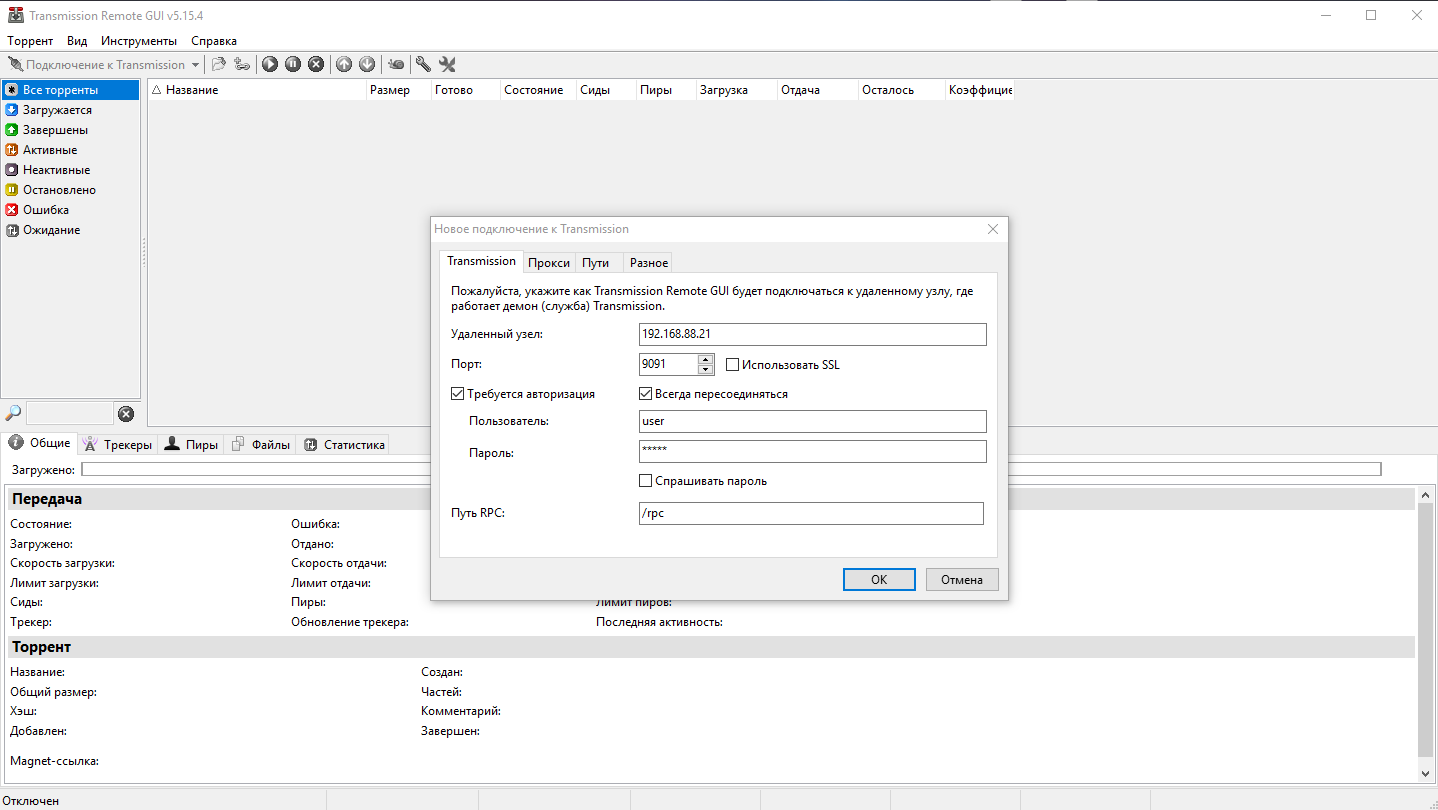Screen dimensions: 1438x810
Task: Click the Путь RPC input field
Action: pyautogui.click(x=811, y=513)
